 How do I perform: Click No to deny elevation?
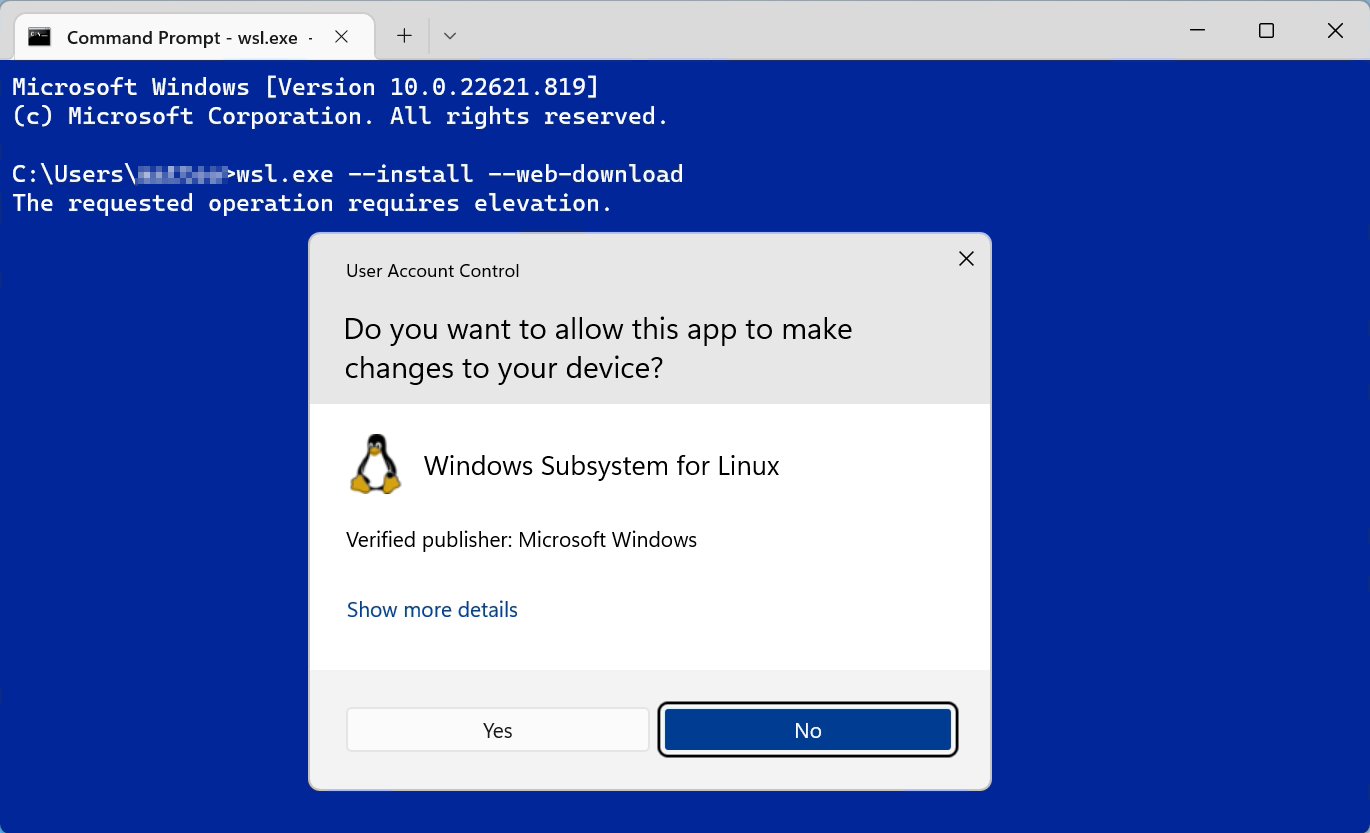pyautogui.click(x=807, y=730)
